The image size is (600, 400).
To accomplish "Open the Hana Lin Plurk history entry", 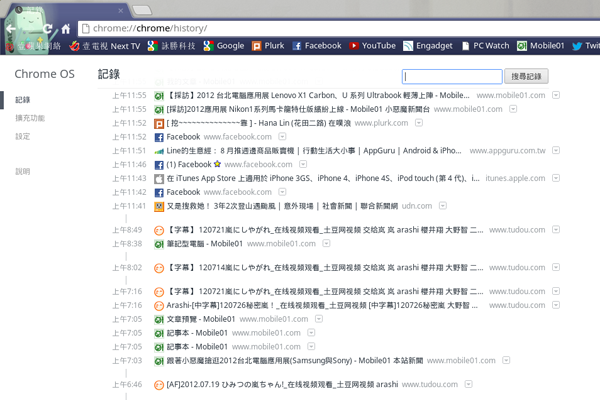I will click(x=259, y=123).
